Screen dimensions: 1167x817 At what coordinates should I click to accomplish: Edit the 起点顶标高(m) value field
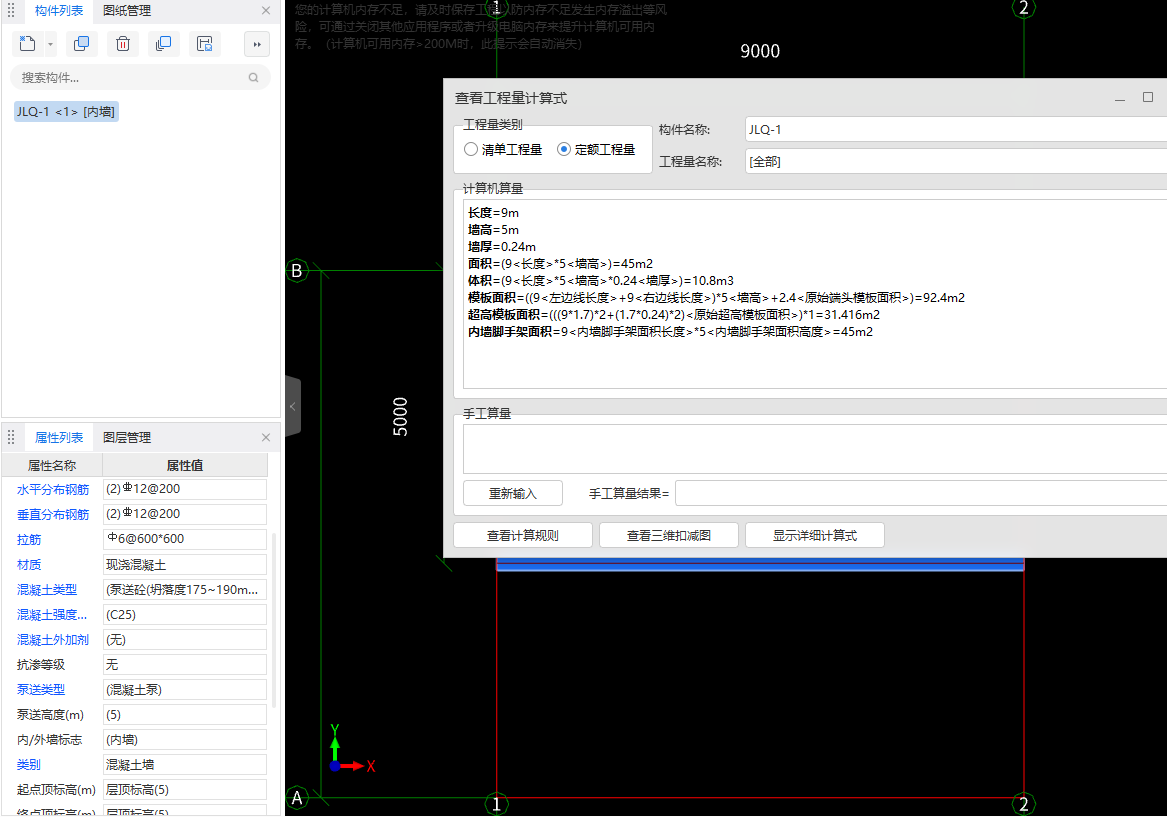[185, 789]
